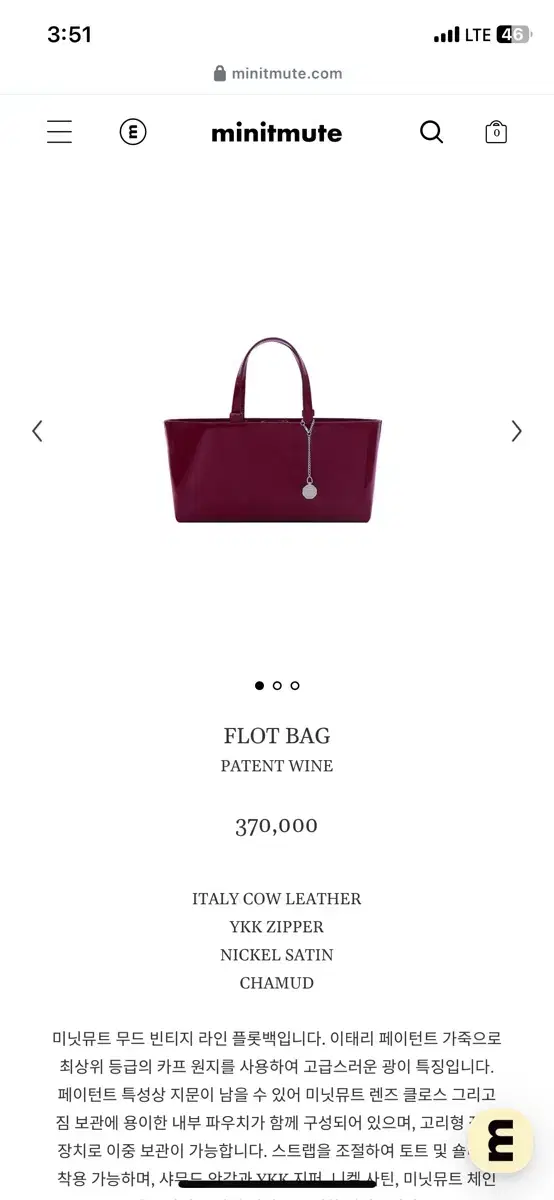The width and height of the screenshot is (554, 1200).
Task: Select the second carousel dot
Action: tap(277, 686)
